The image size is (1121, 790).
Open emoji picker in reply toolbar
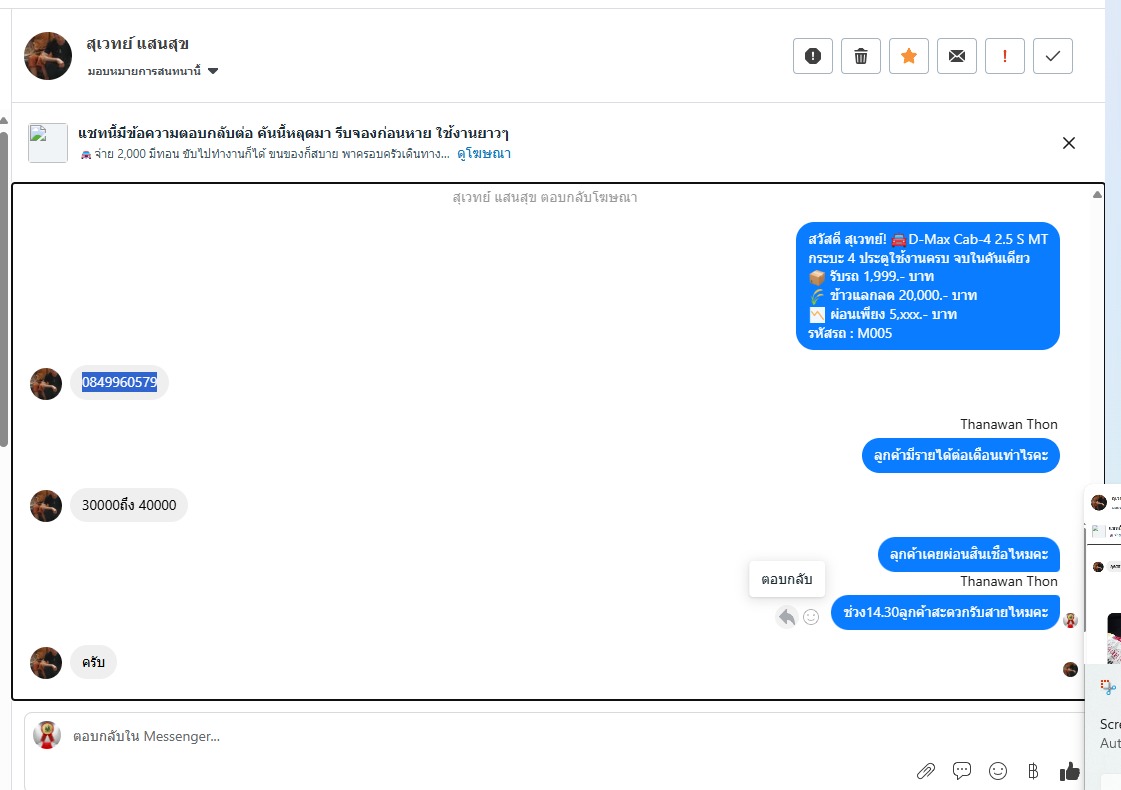point(997,771)
